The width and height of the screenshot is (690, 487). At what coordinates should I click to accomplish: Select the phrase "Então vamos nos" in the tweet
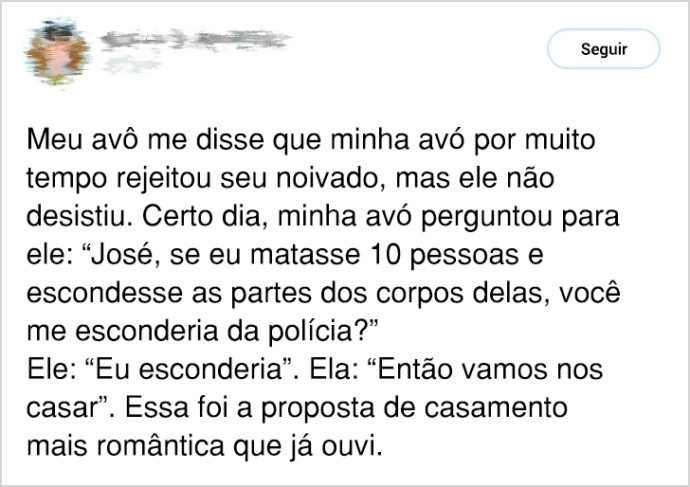pyautogui.click(x=490, y=370)
